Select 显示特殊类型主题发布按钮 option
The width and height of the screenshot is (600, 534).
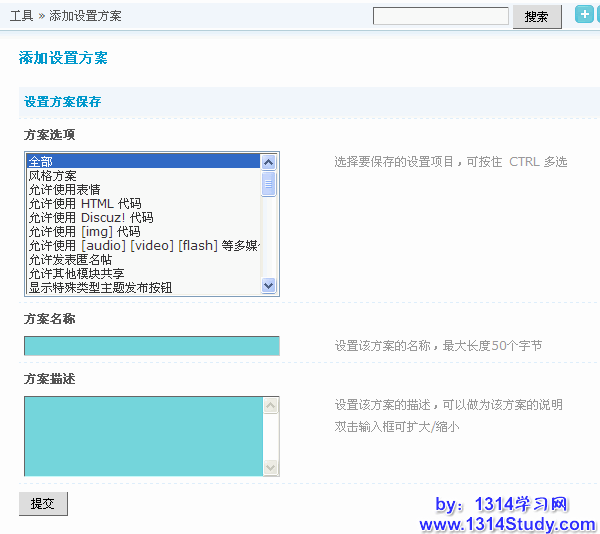point(143,287)
